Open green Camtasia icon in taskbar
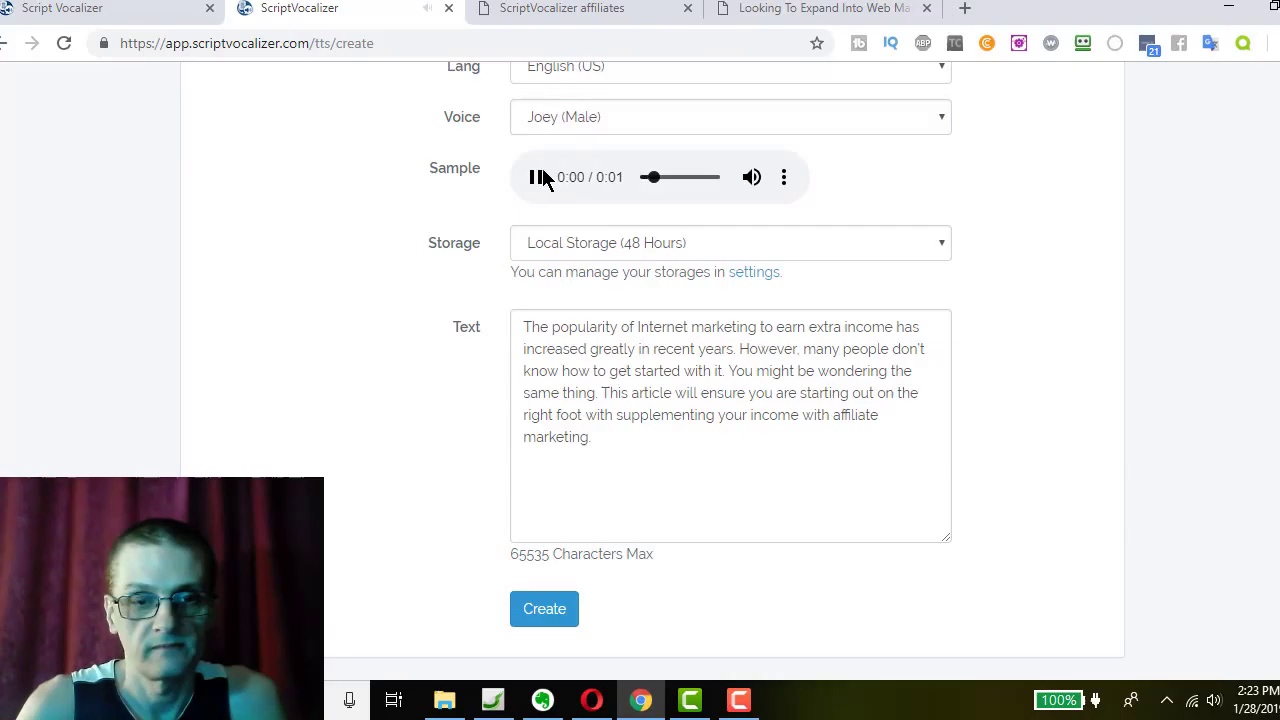 coord(690,700)
